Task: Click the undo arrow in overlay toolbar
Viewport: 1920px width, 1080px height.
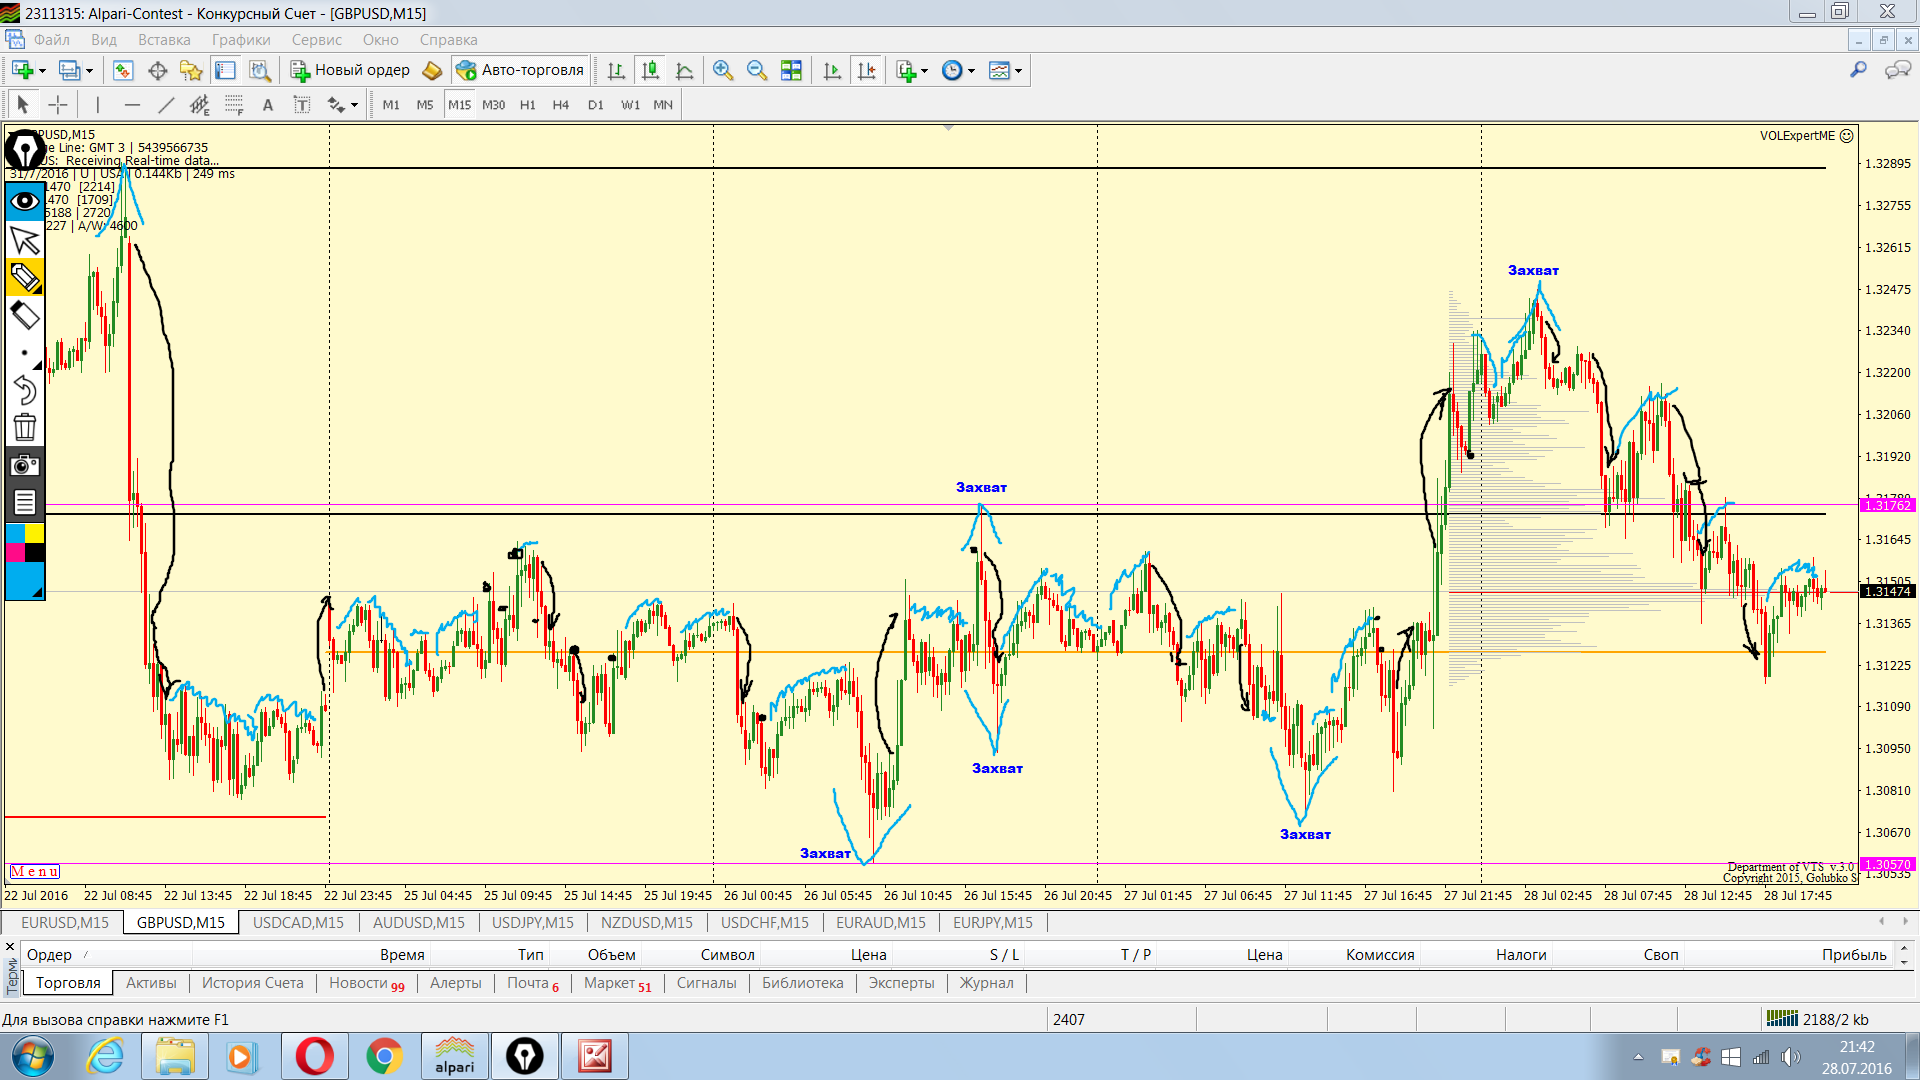Action: [24, 390]
